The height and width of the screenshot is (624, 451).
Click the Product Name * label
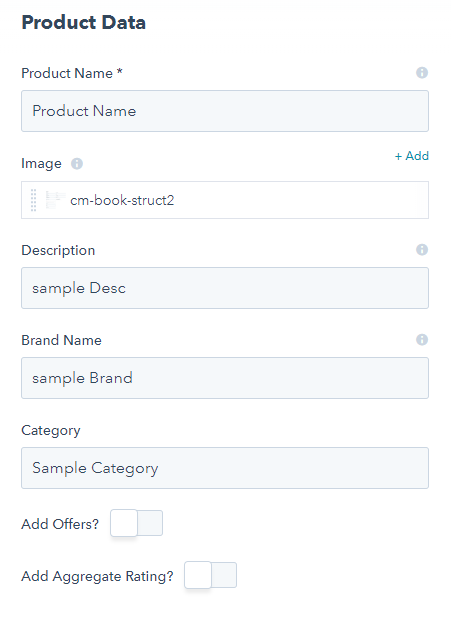tap(72, 73)
